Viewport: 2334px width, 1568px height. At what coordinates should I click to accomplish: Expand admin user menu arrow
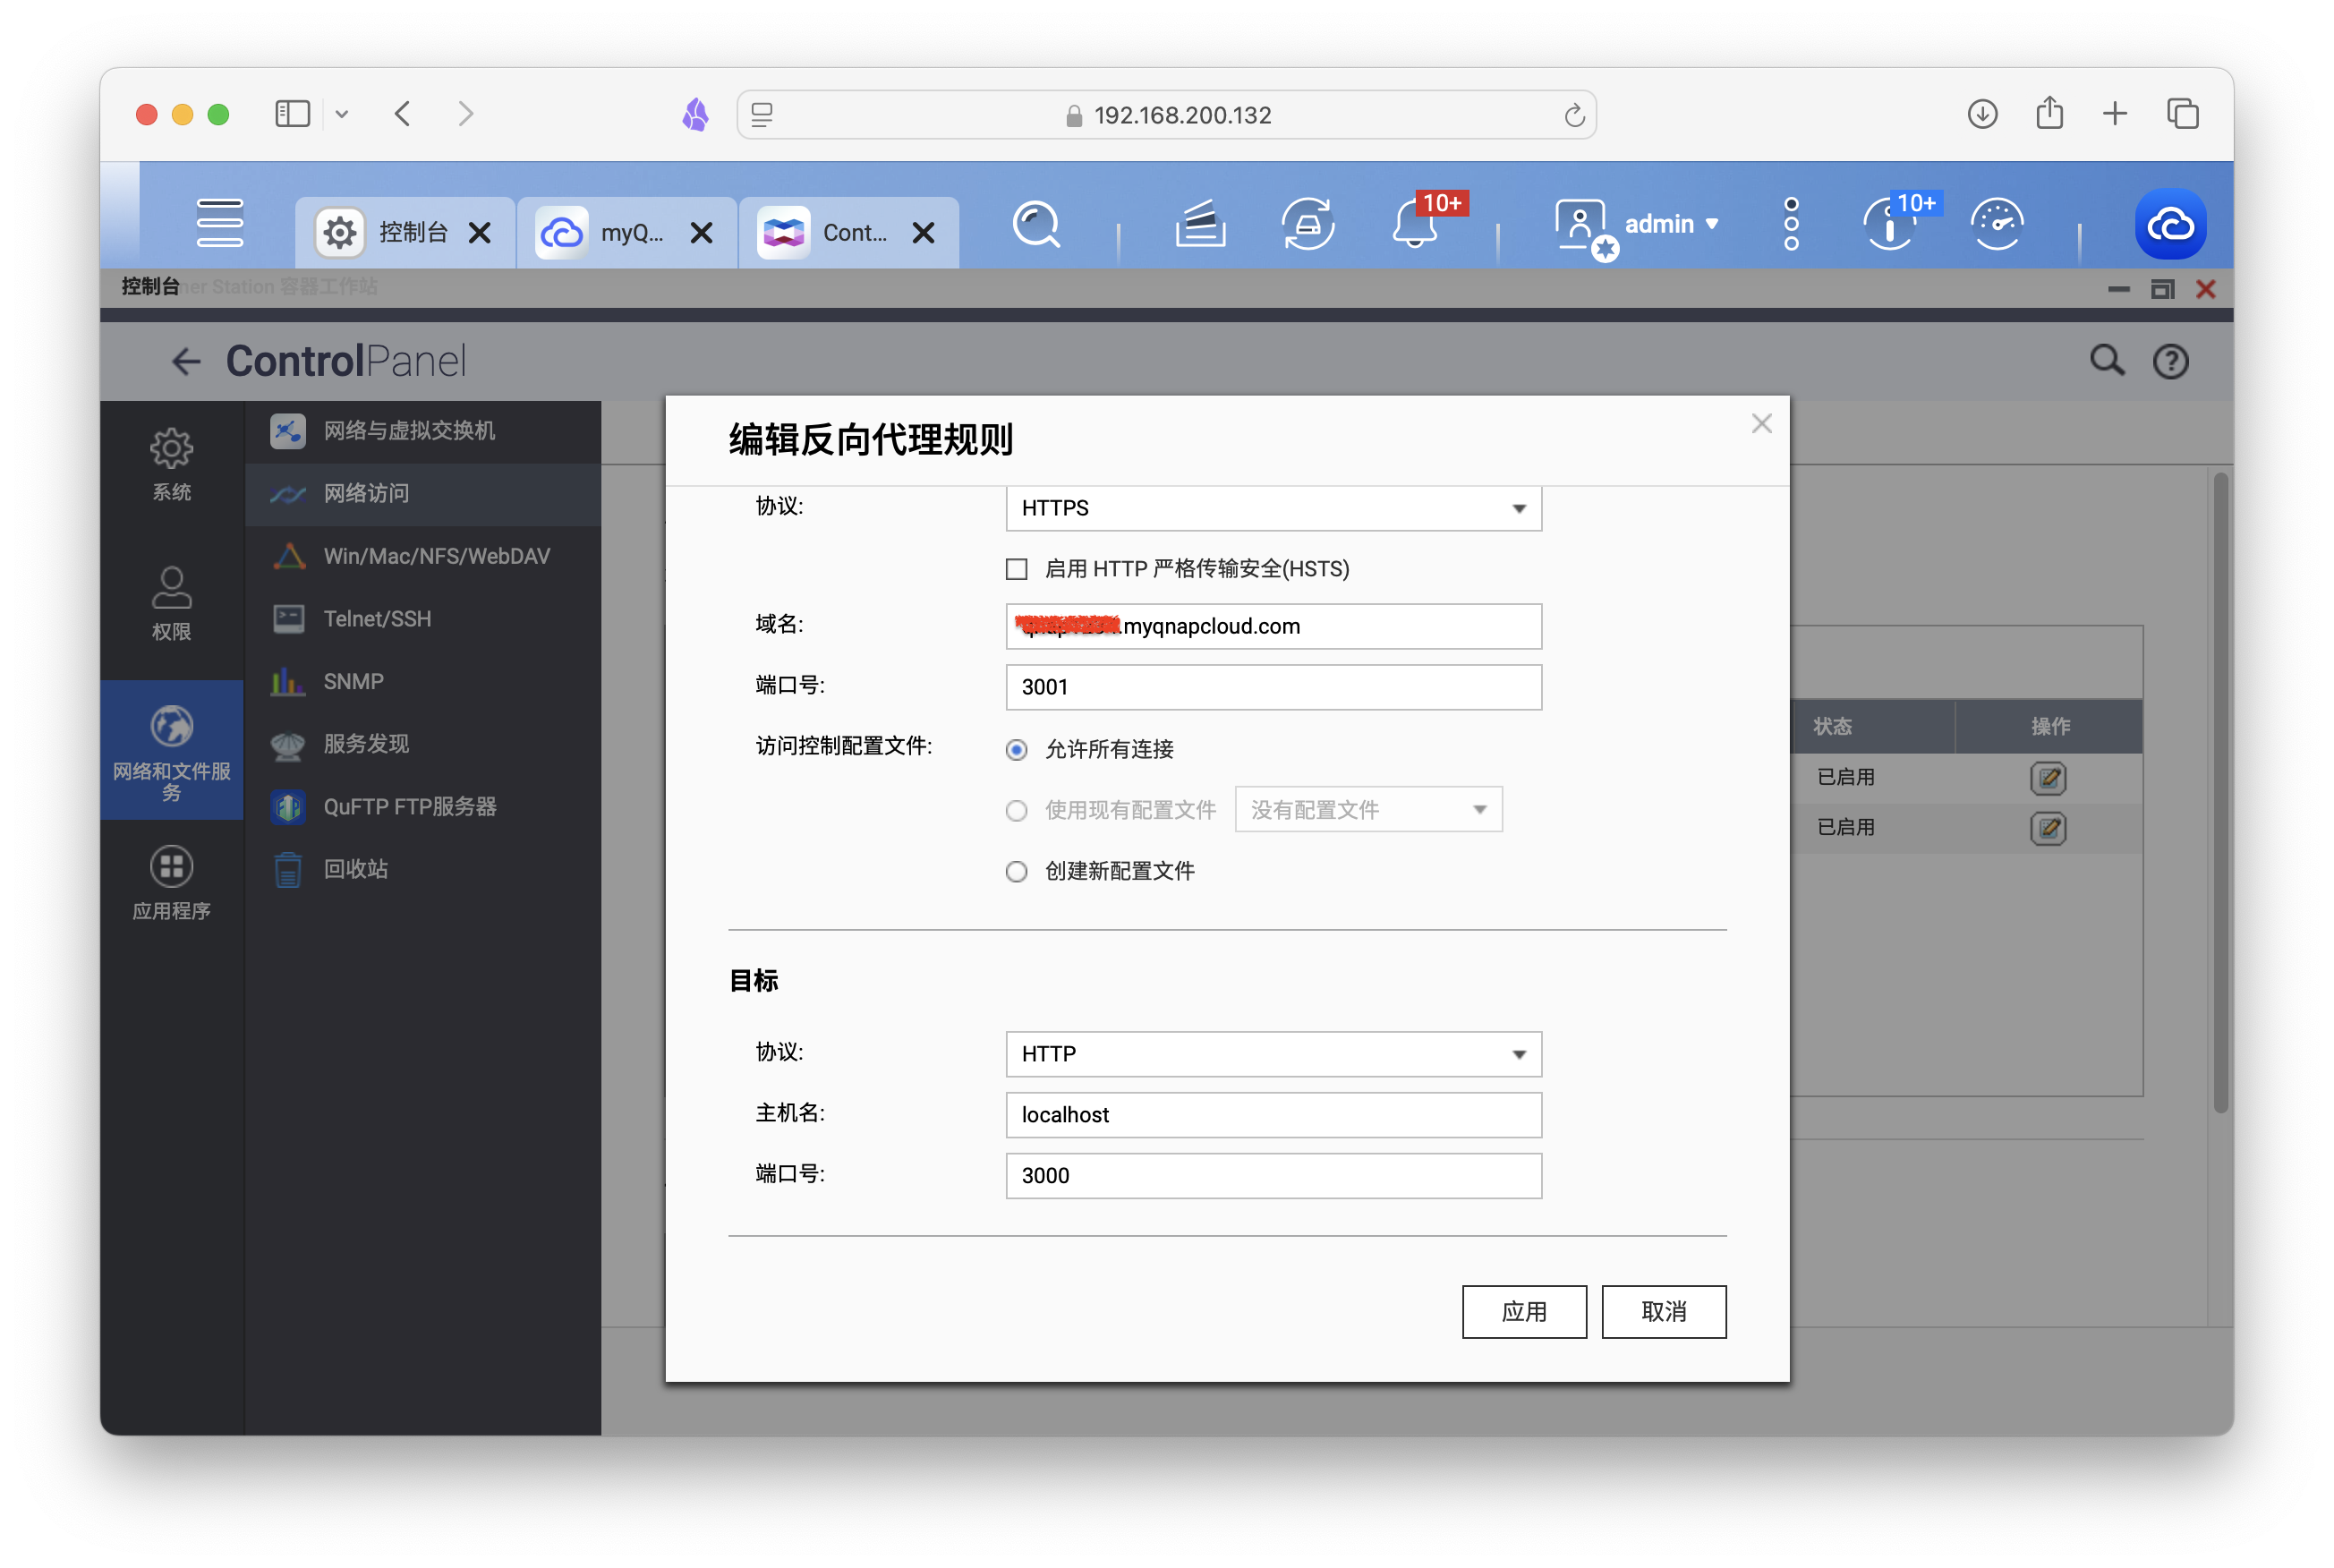(x=1712, y=224)
